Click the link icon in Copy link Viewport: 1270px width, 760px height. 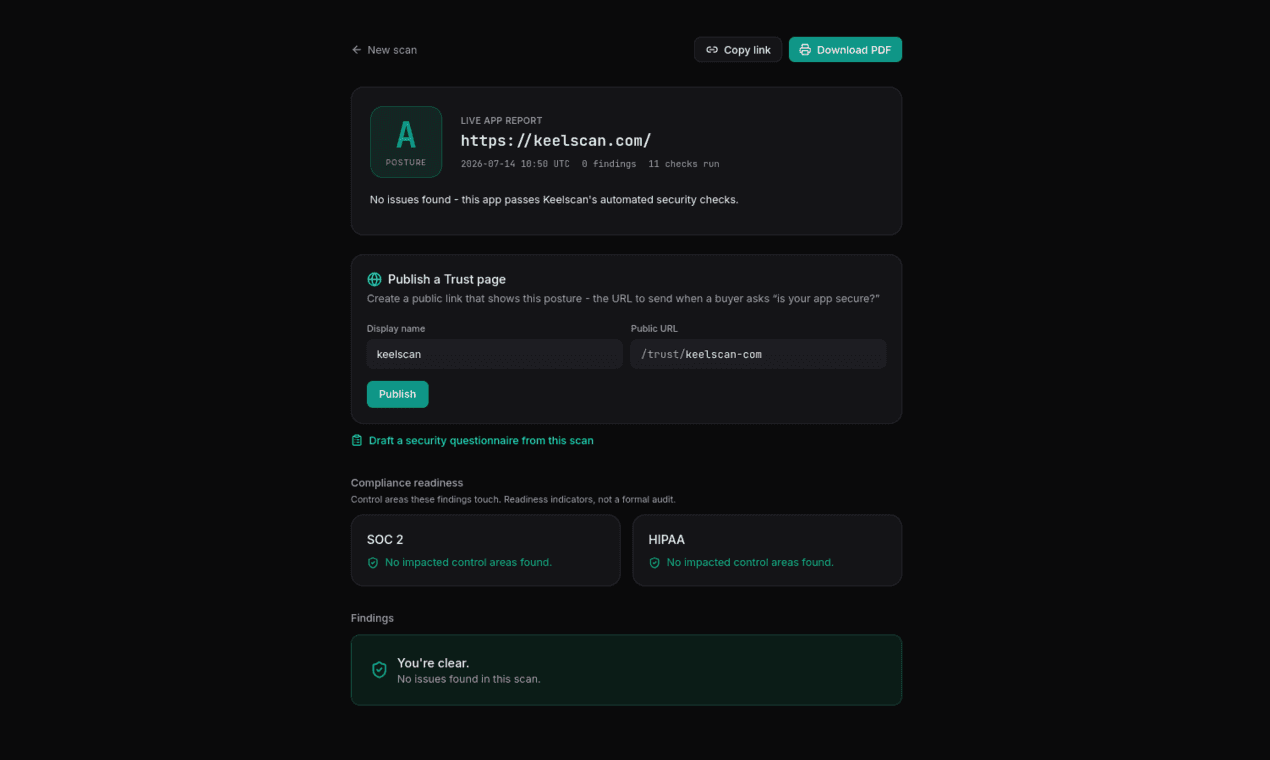point(712,50)
